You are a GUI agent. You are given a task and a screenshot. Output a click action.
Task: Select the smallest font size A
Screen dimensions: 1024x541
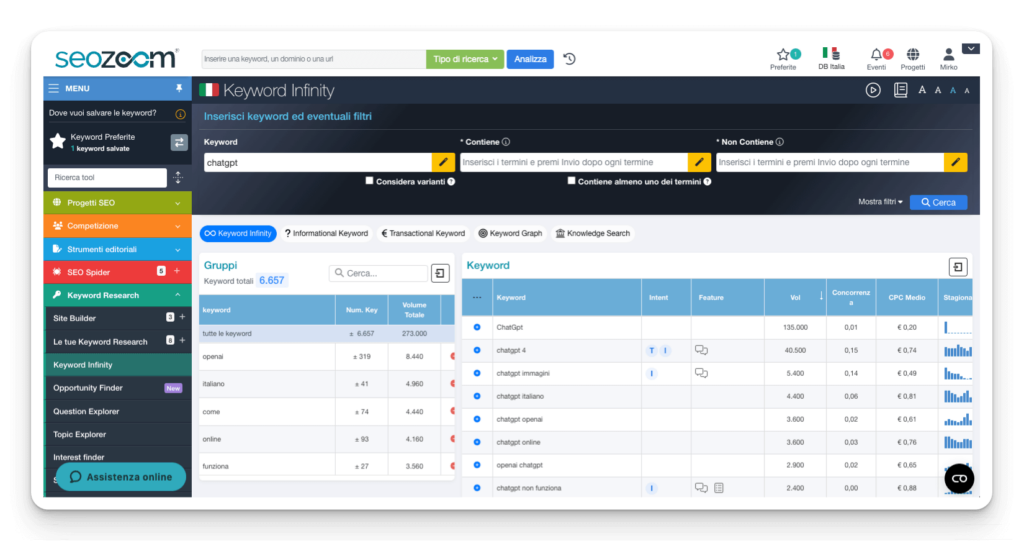(x=967, y=91)
